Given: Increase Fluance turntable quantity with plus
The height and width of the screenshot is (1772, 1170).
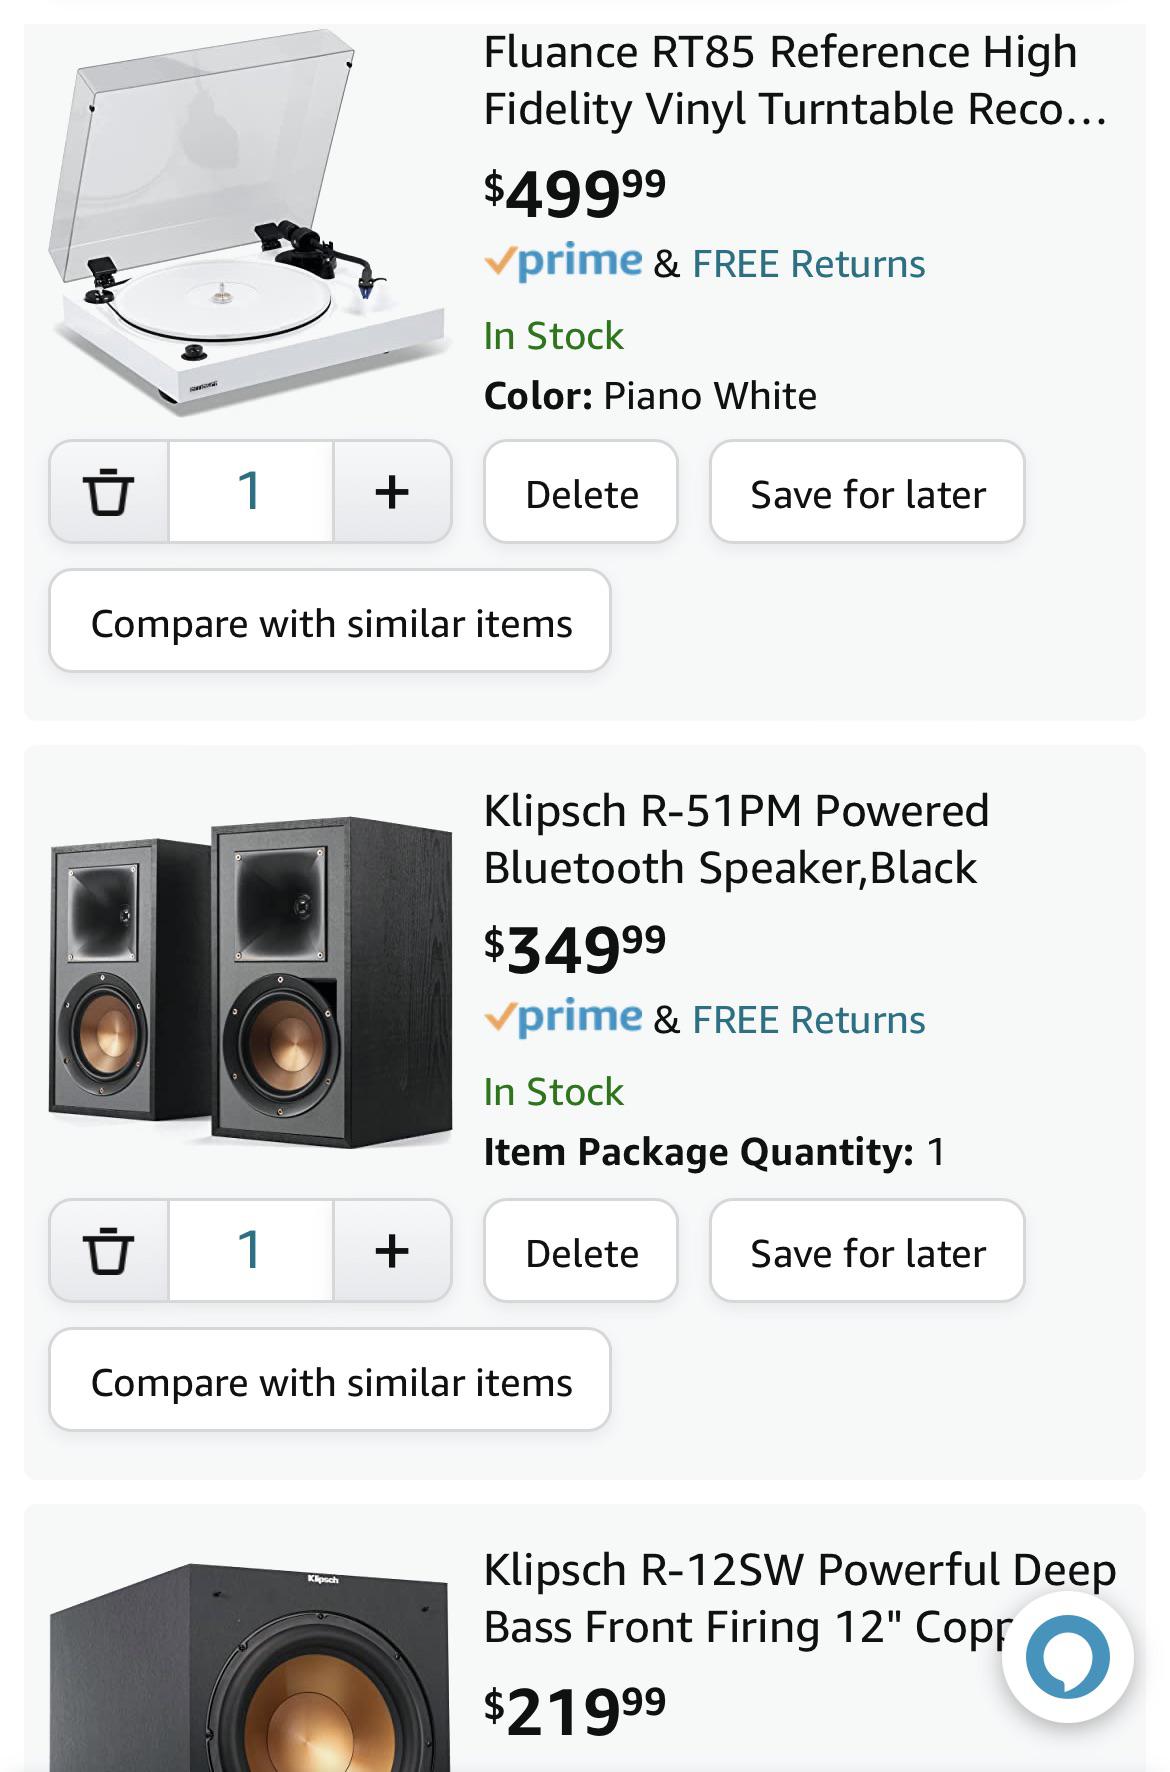Looking at the screenshot, I should coord(392,492).
